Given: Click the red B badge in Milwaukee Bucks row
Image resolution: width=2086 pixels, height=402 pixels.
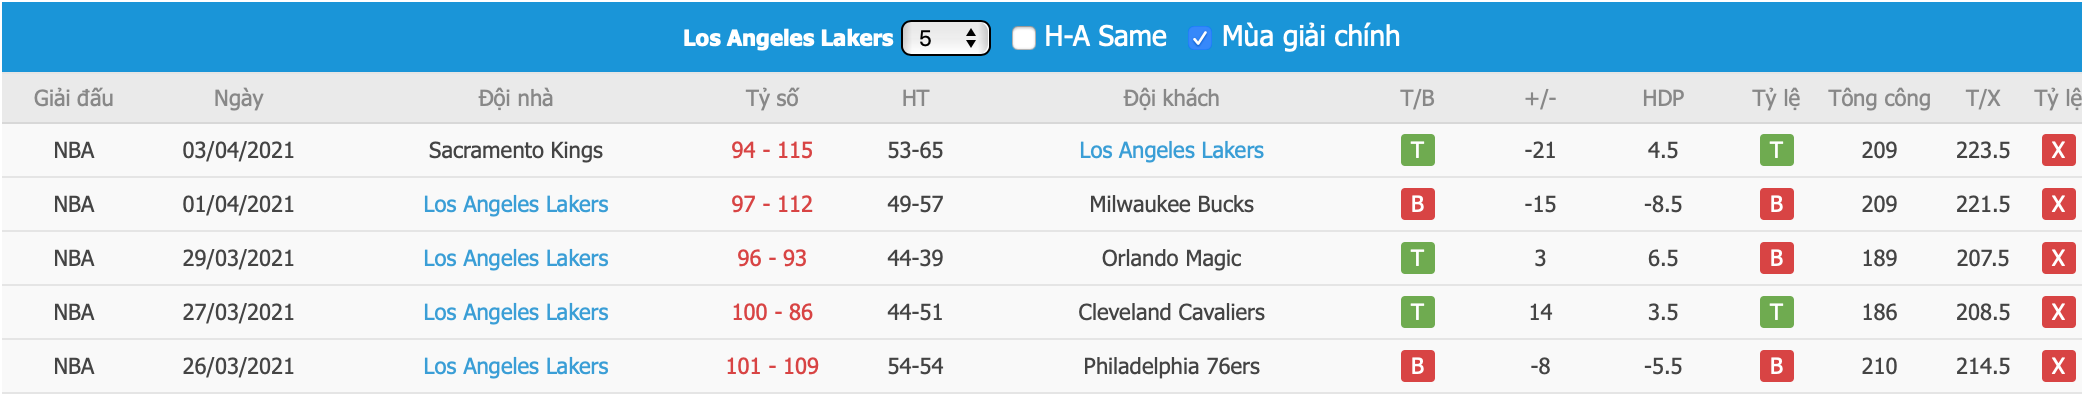Looking at the screenshot, I should click(1417, 204).
